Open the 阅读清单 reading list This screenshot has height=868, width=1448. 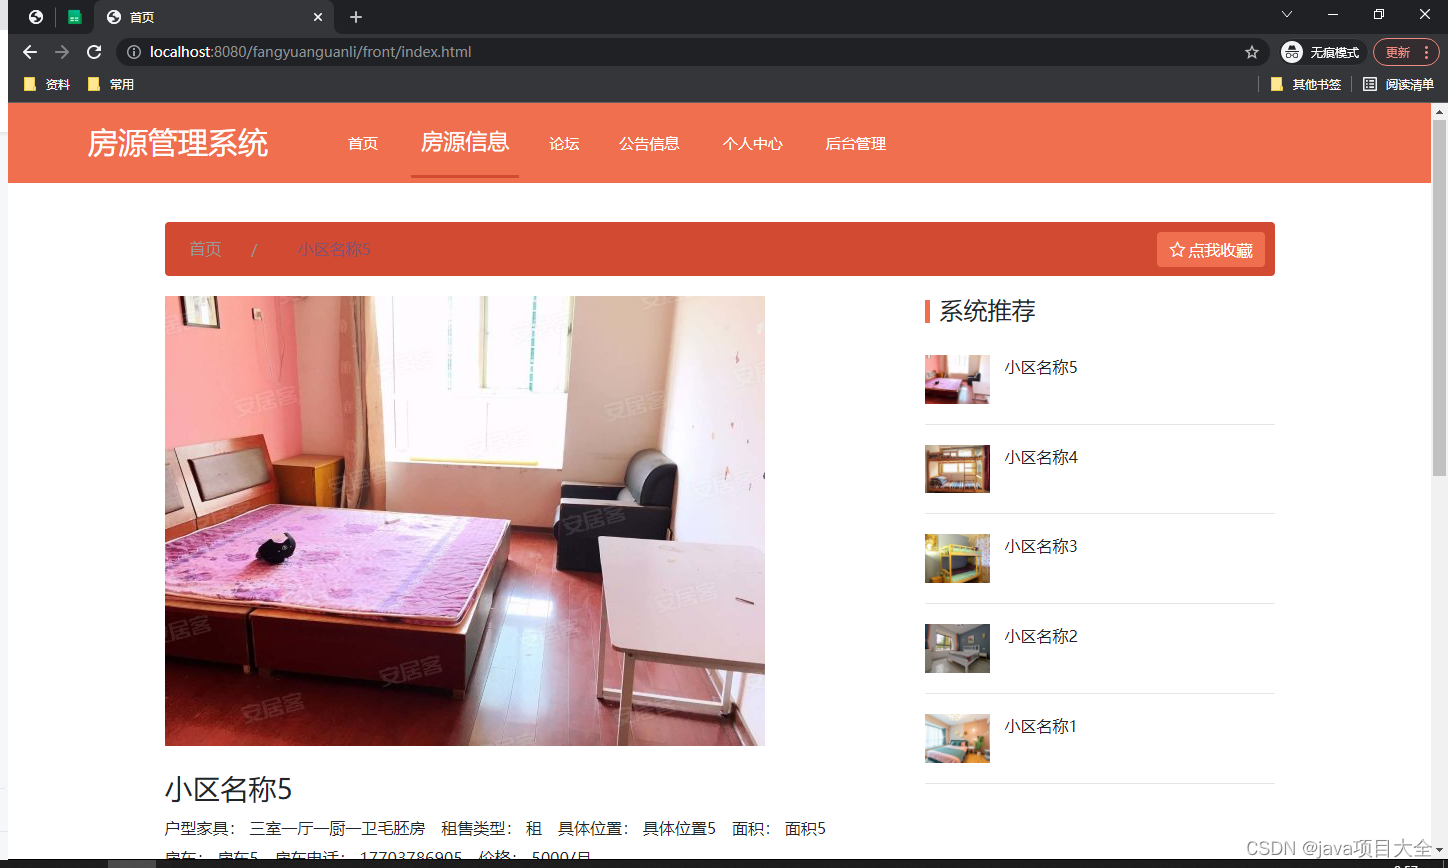[1398, 85]
